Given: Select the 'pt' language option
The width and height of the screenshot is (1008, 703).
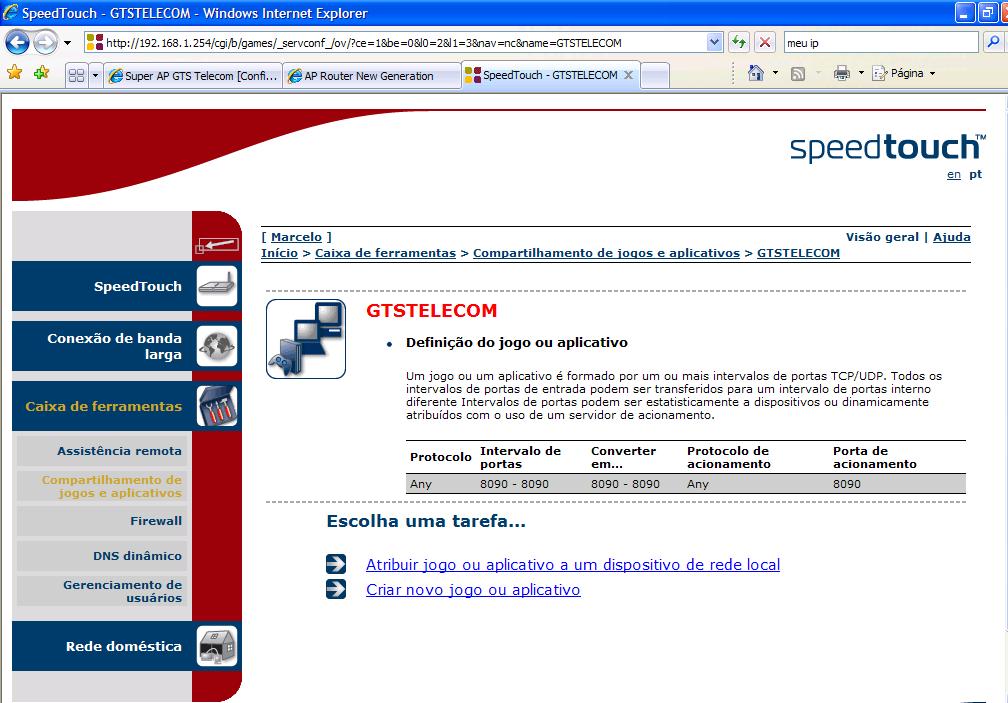Looking at the screenshot, I should coord(975,174).
